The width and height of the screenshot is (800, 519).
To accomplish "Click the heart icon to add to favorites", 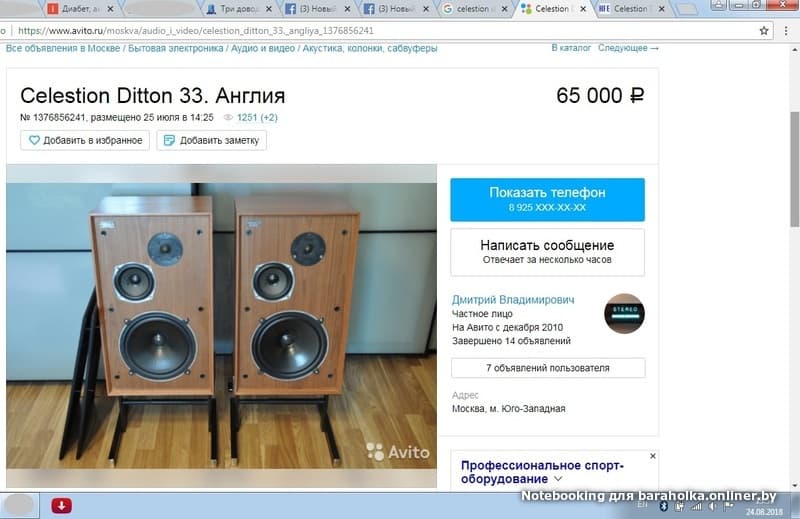I will point(34,140).
